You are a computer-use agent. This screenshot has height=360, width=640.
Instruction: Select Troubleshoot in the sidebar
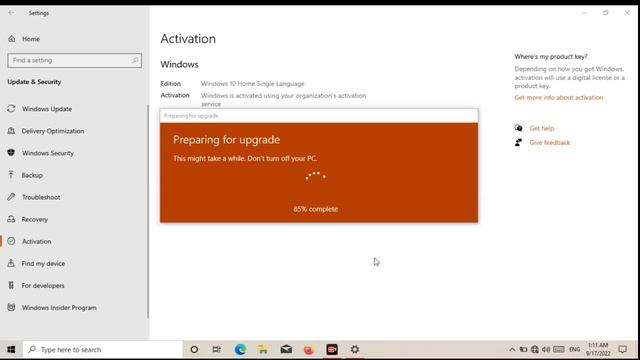[41, 197]
